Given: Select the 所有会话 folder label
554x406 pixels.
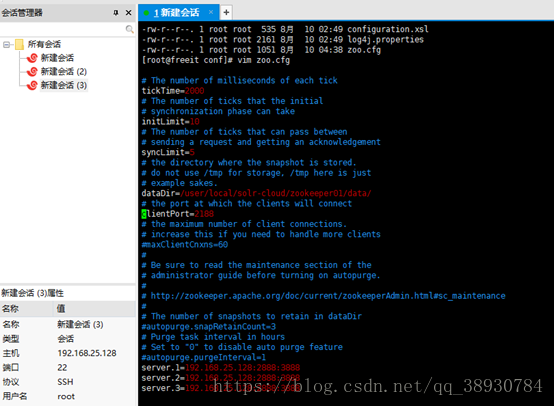Looking at the screenshot, I should pos(44,44).
